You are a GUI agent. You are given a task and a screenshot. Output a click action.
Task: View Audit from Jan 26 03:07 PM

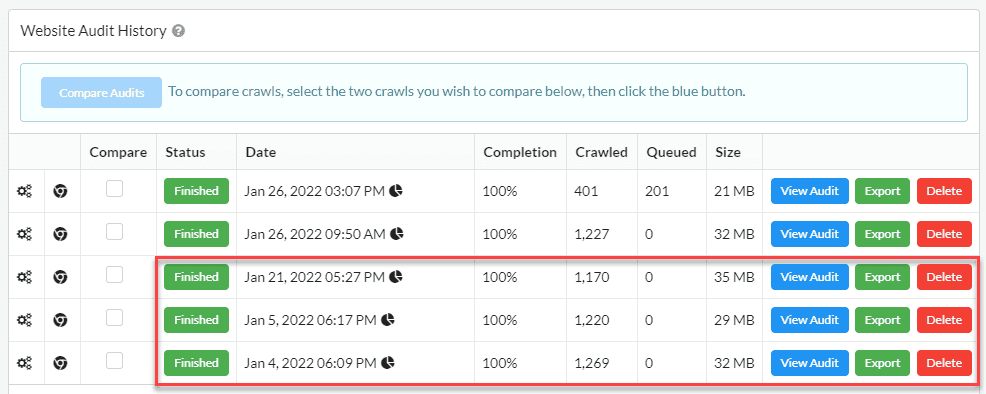(809, 191)
